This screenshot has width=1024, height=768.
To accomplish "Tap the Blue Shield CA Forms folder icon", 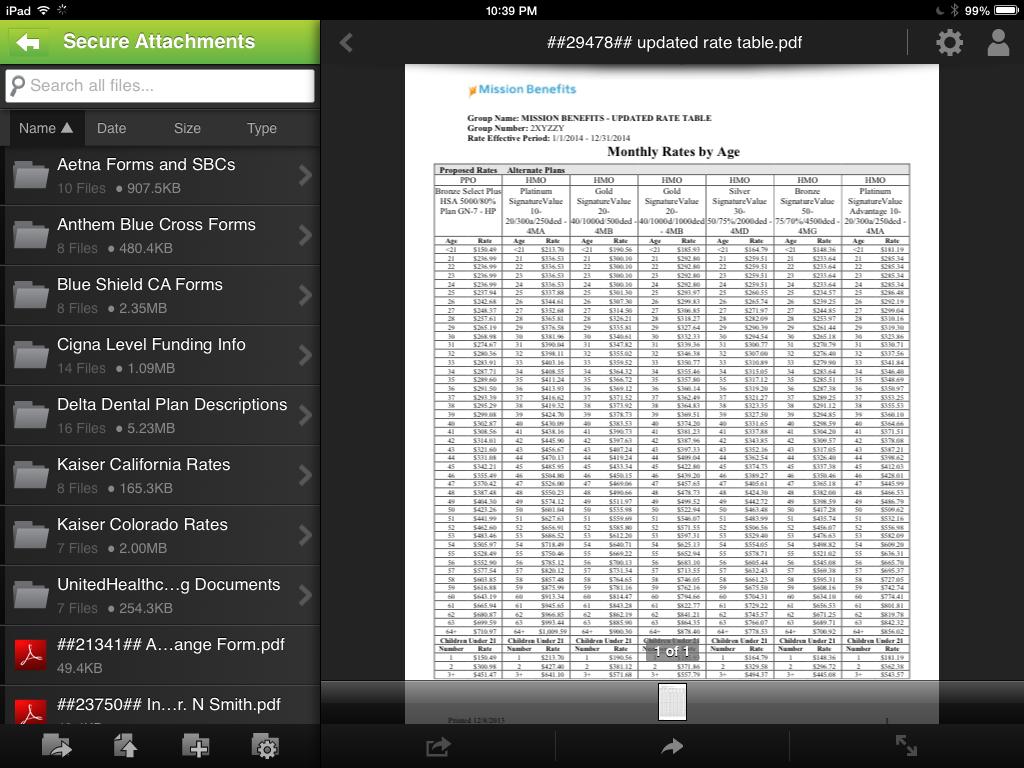I will pos(31,295).
